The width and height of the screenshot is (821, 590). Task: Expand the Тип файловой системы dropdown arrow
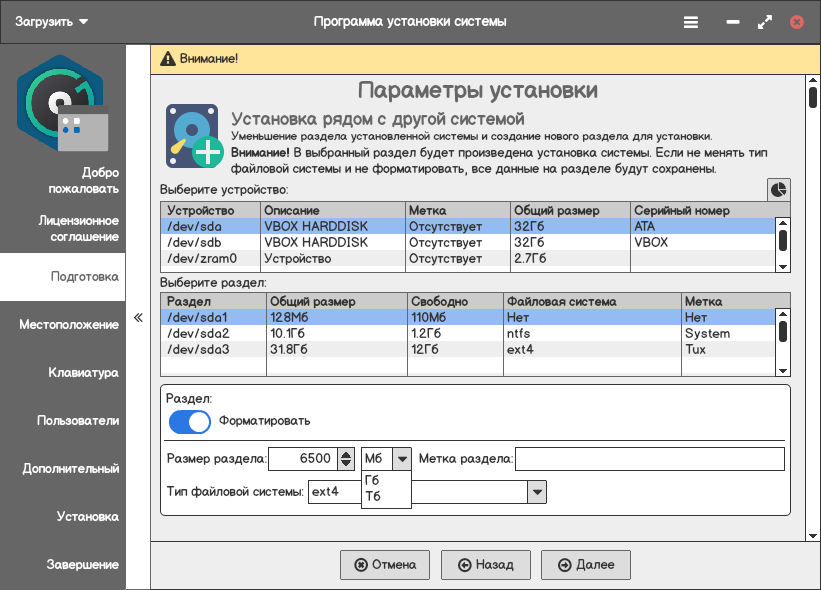point(537,492)
